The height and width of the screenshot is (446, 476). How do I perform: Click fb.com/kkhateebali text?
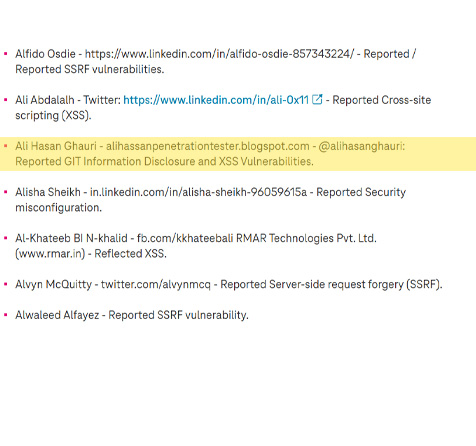click(x=185, y=238)
